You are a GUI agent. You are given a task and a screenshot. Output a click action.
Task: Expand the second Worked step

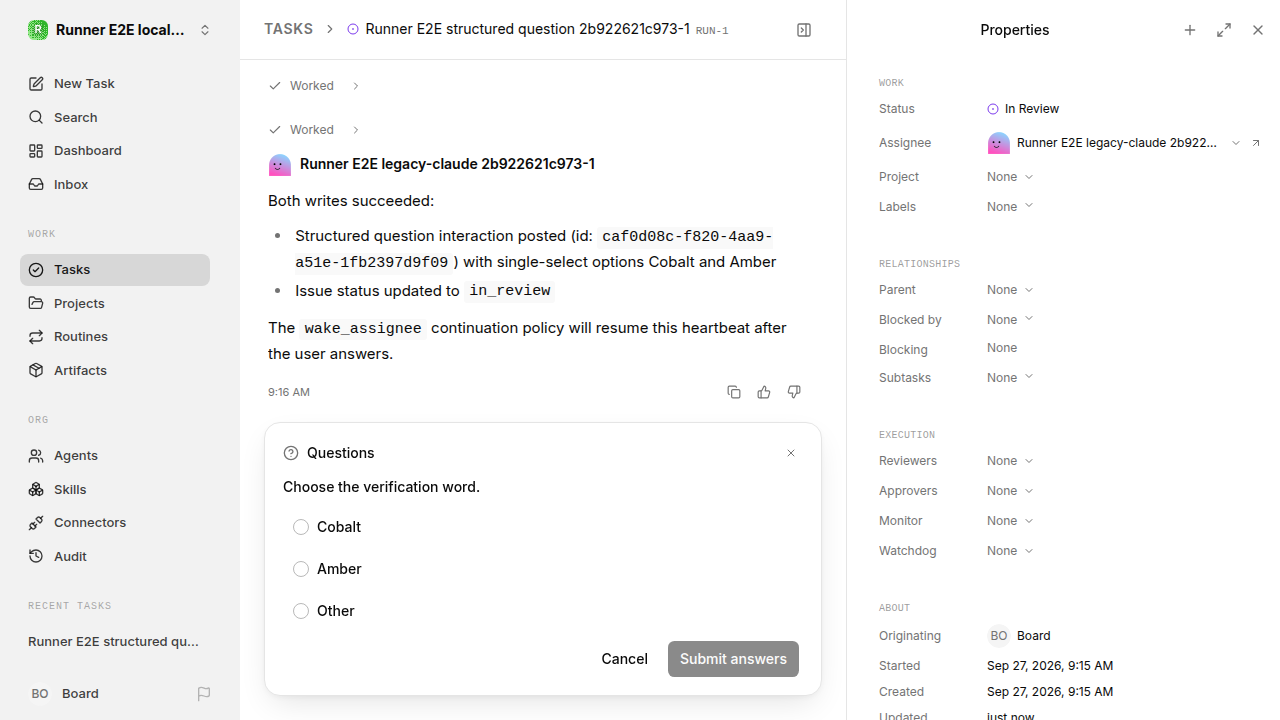pyautogui.click(x=314, y=130)
